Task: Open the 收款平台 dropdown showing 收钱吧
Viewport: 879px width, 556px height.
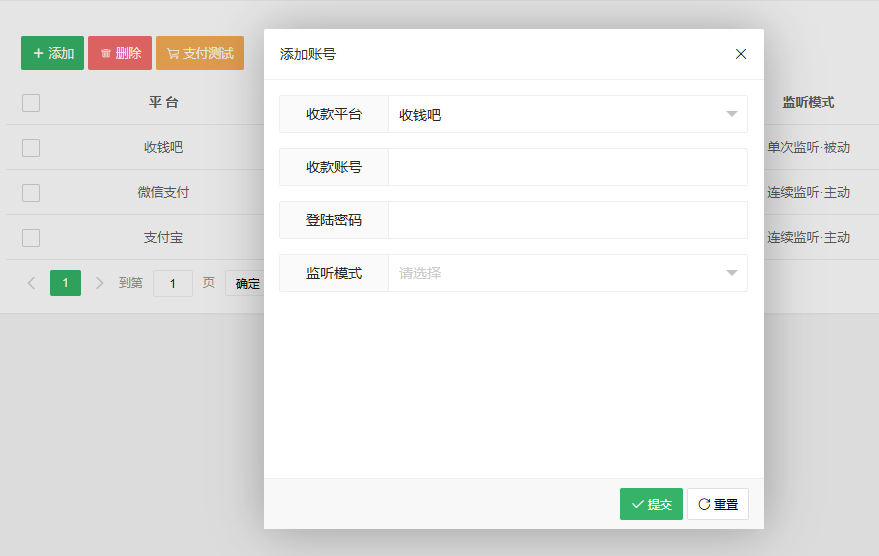Action: [567, 114]
